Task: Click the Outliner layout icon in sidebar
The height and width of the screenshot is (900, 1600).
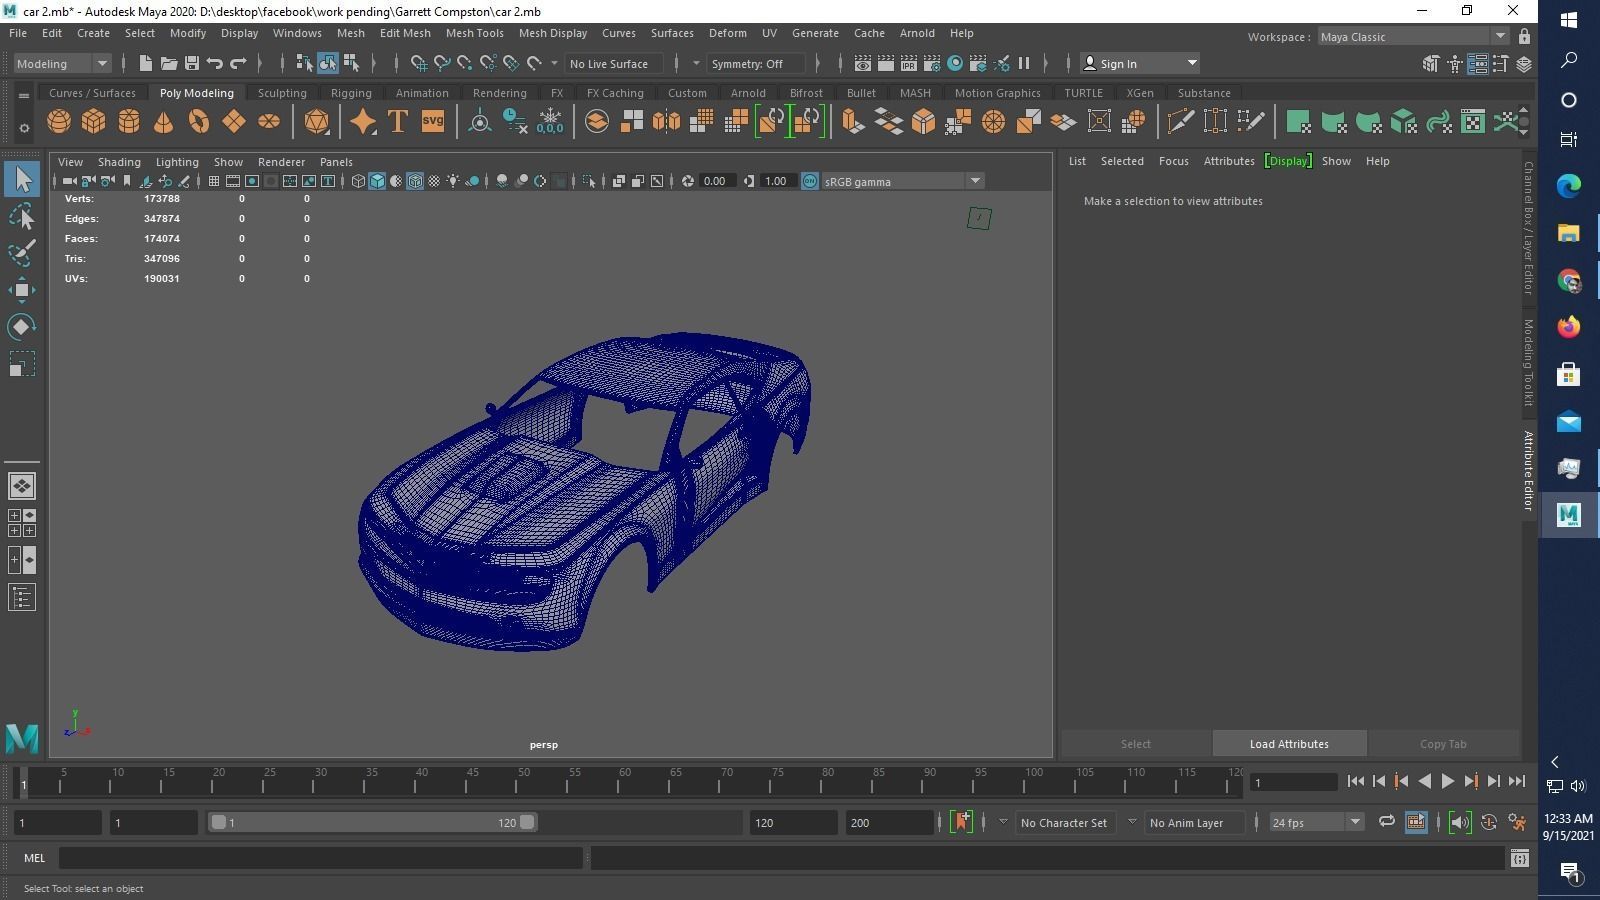Action: (x=22, y=598)
